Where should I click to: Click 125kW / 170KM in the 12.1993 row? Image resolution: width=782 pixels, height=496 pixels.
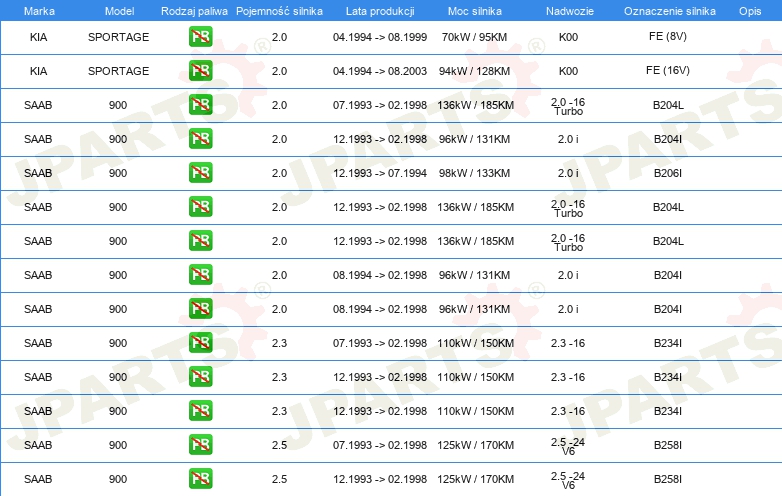point(475,479)
